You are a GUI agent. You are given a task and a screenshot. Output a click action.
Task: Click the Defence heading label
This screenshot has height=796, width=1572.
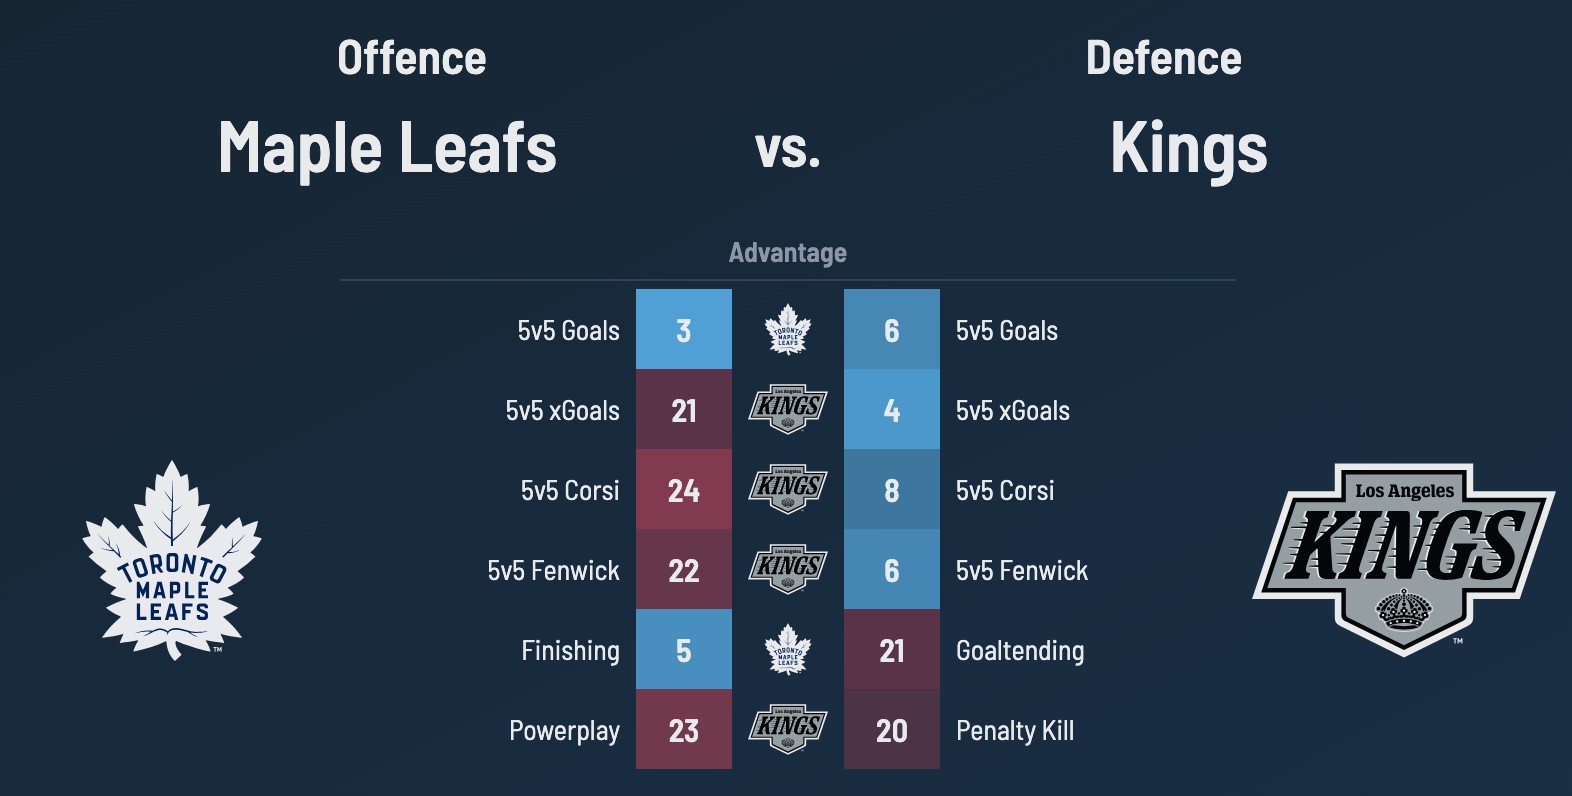(1164, 58)
